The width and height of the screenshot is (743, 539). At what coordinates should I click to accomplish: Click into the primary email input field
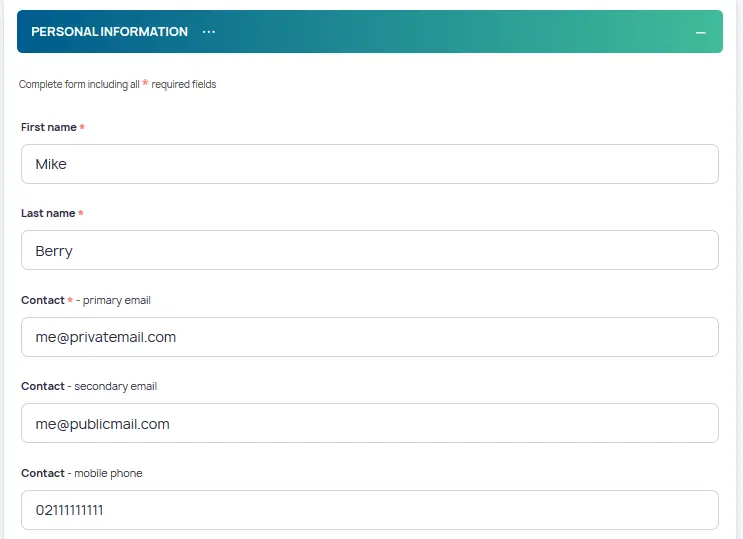click(369, 337)
